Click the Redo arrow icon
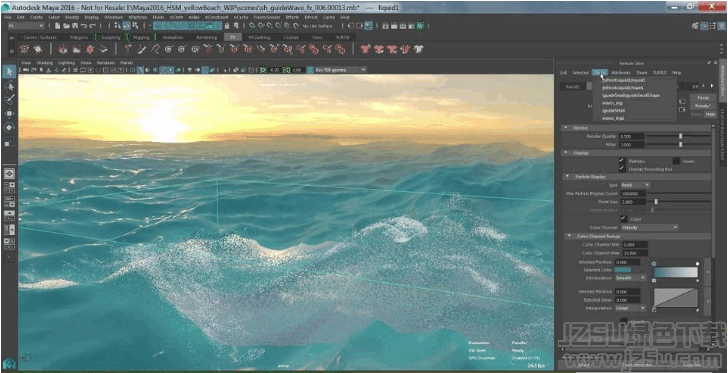 point(92,26)
